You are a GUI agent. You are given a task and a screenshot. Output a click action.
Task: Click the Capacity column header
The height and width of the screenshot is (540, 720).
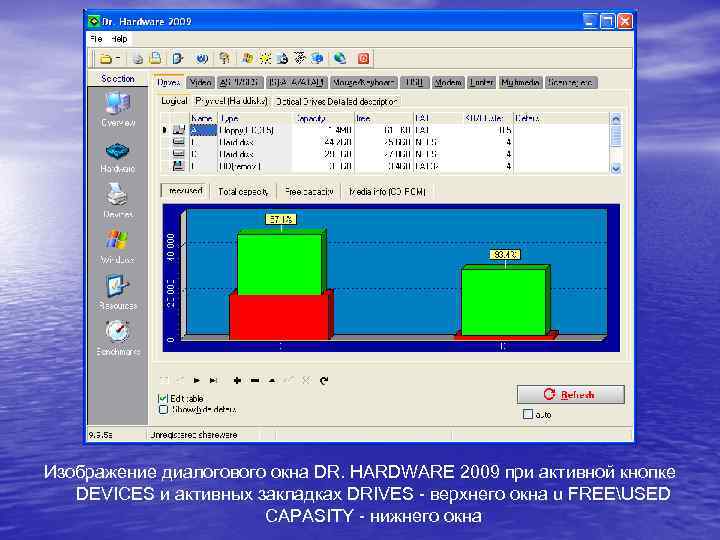[324, 118]
